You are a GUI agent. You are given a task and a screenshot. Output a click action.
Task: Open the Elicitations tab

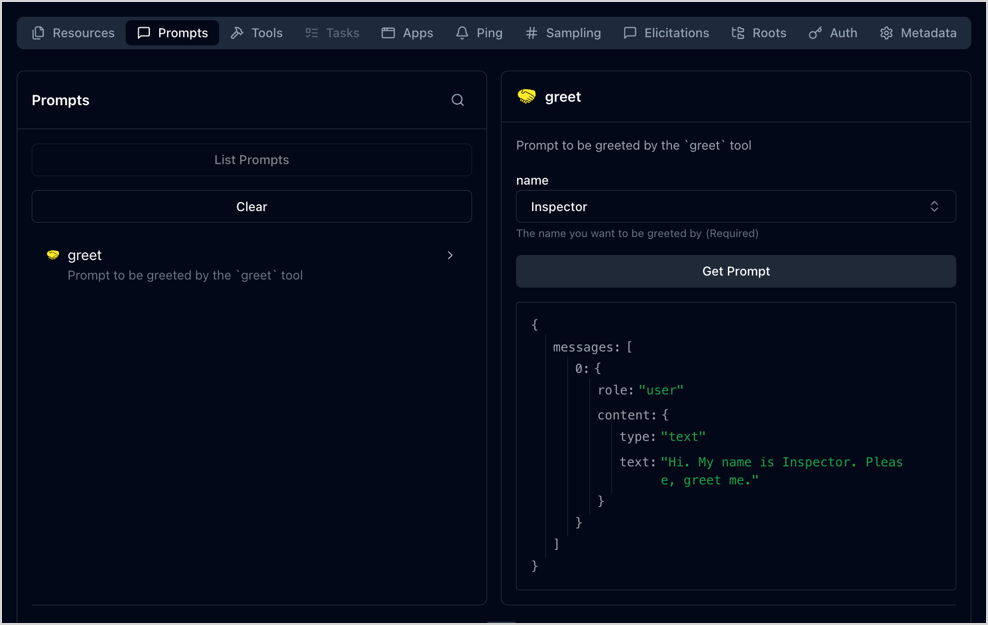click(x=666, y=33)
